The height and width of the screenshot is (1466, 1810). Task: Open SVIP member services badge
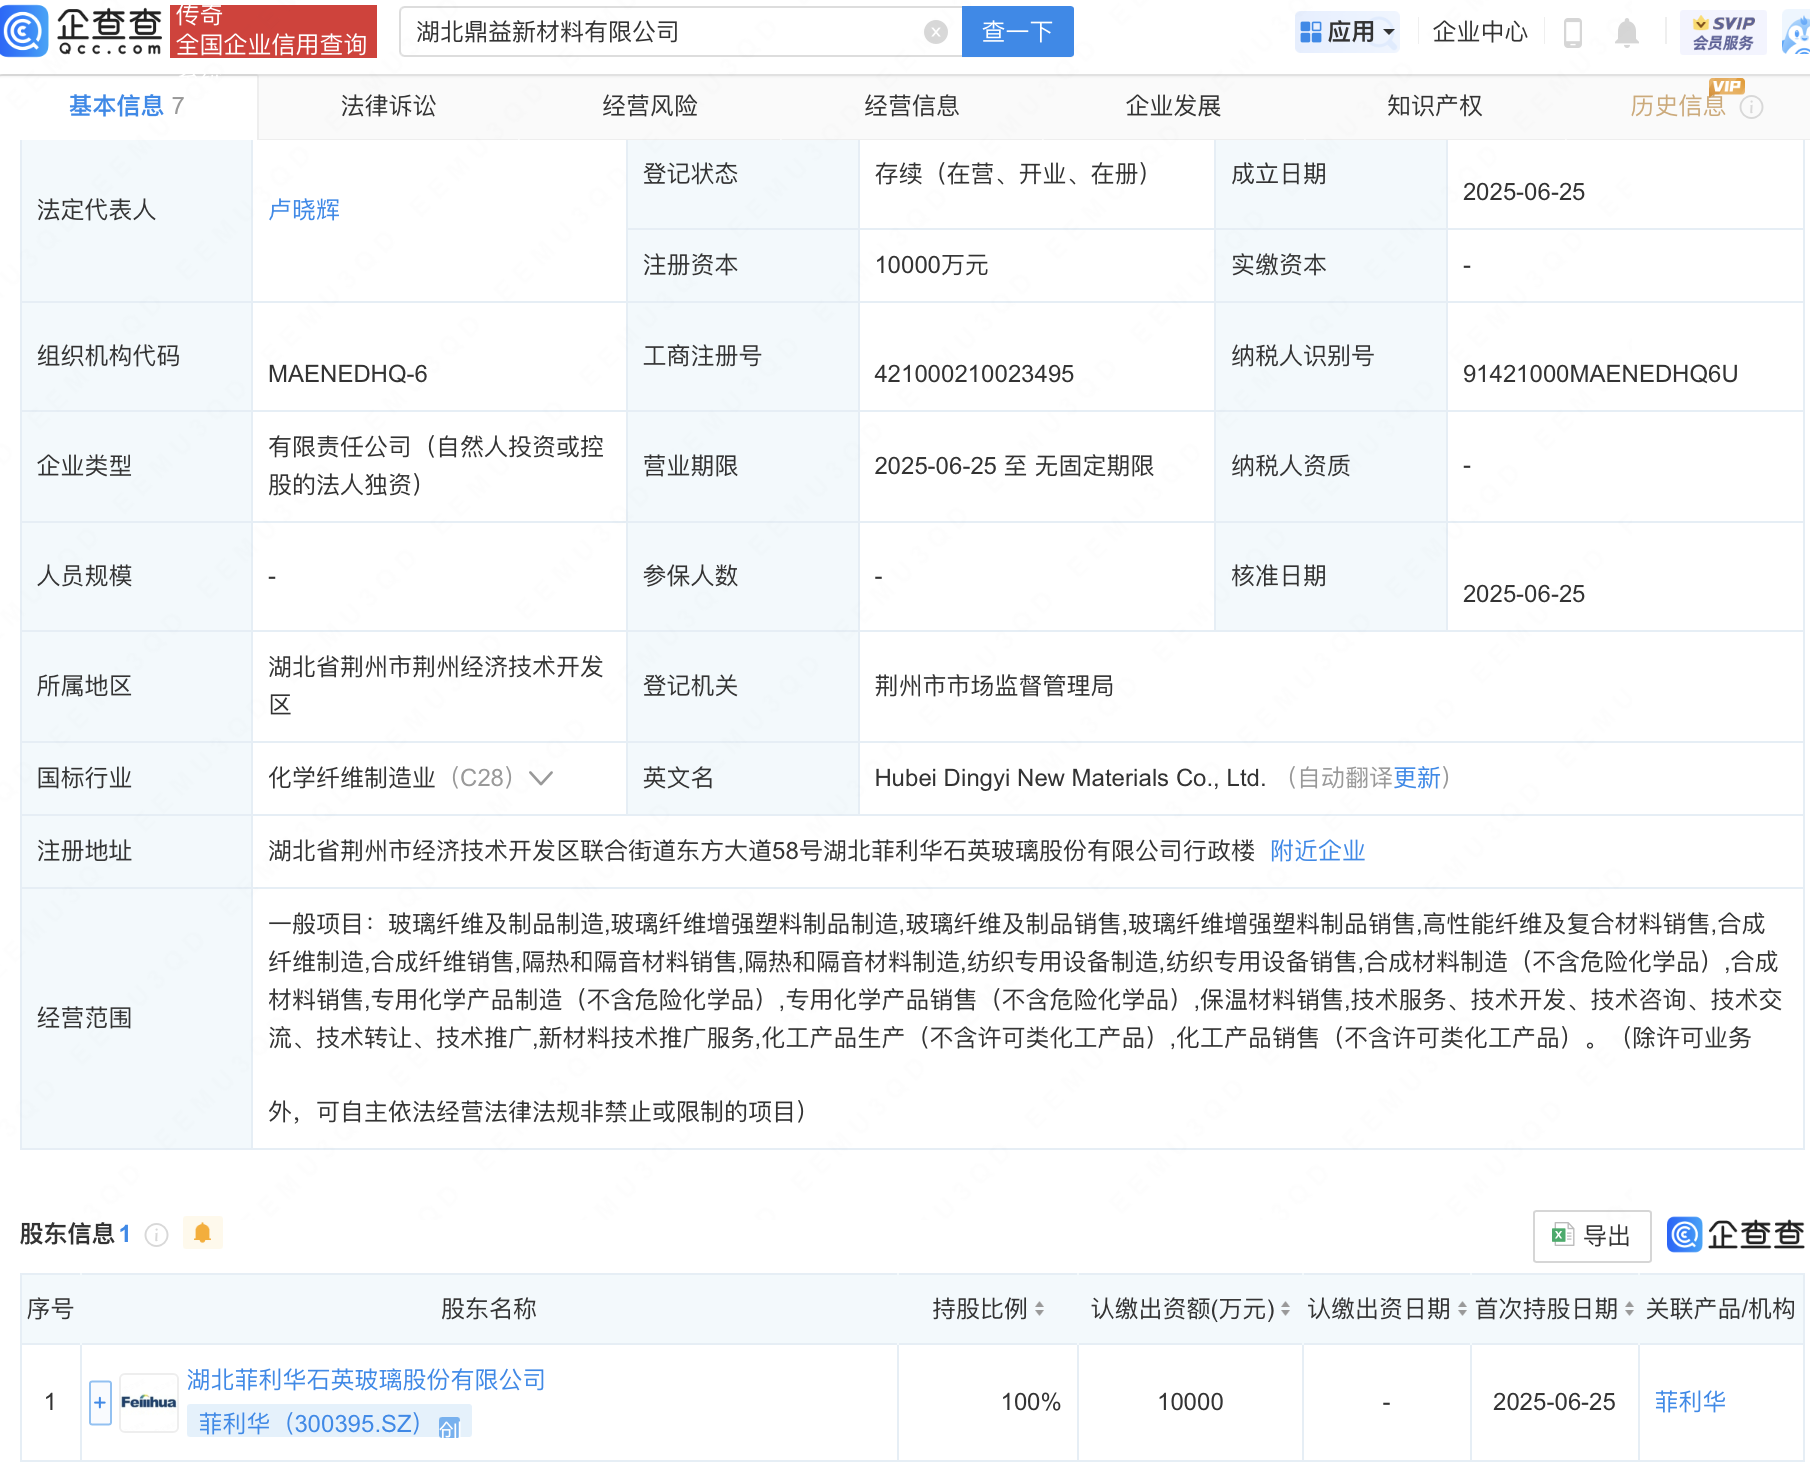pyautogui.click(x=1723, y=32)
